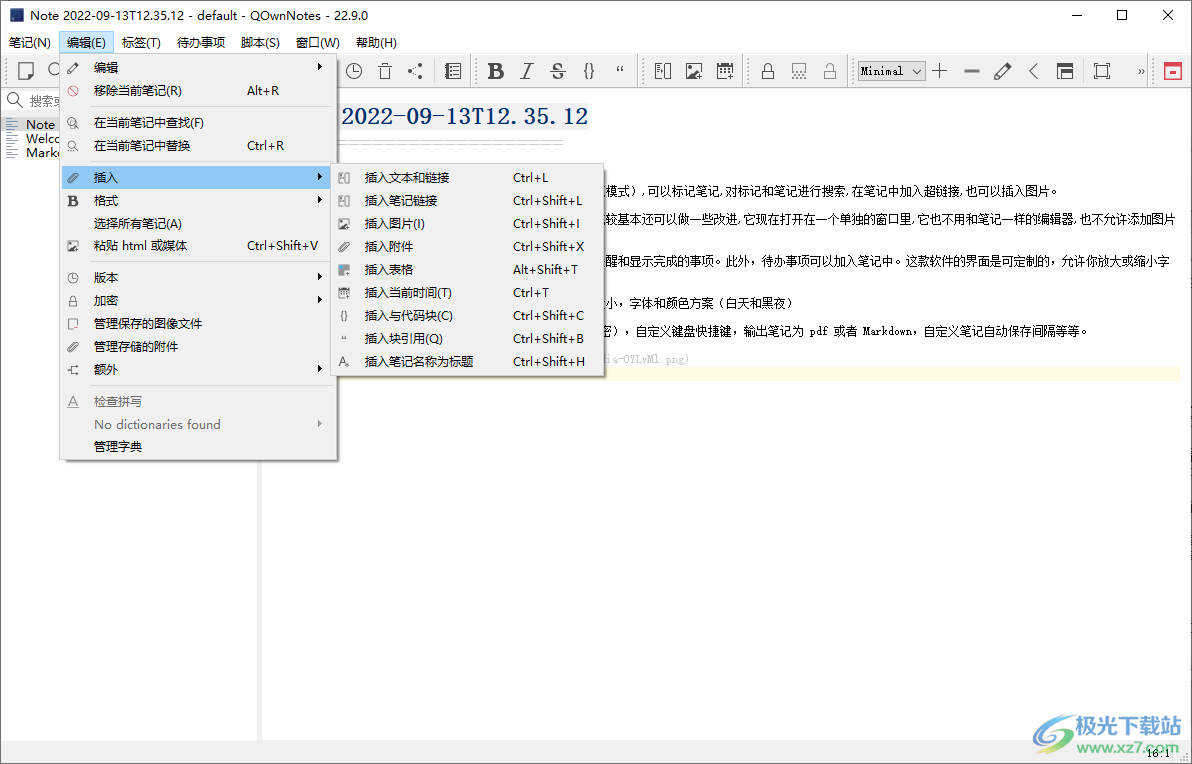The width and height of the screenshot is (1192, 764).
Task: Encrypt the note using the lock icon
Action: click(769, 71)
